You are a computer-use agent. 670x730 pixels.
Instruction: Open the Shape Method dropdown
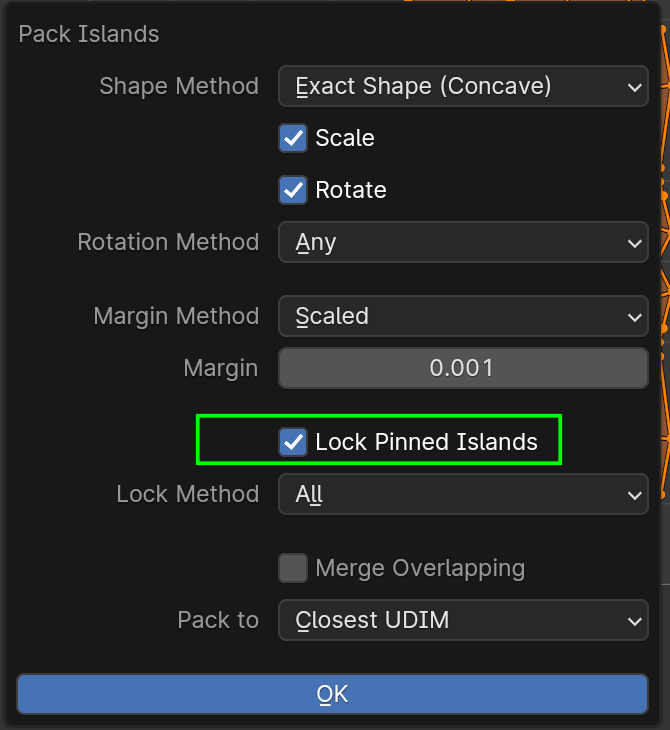462,87
